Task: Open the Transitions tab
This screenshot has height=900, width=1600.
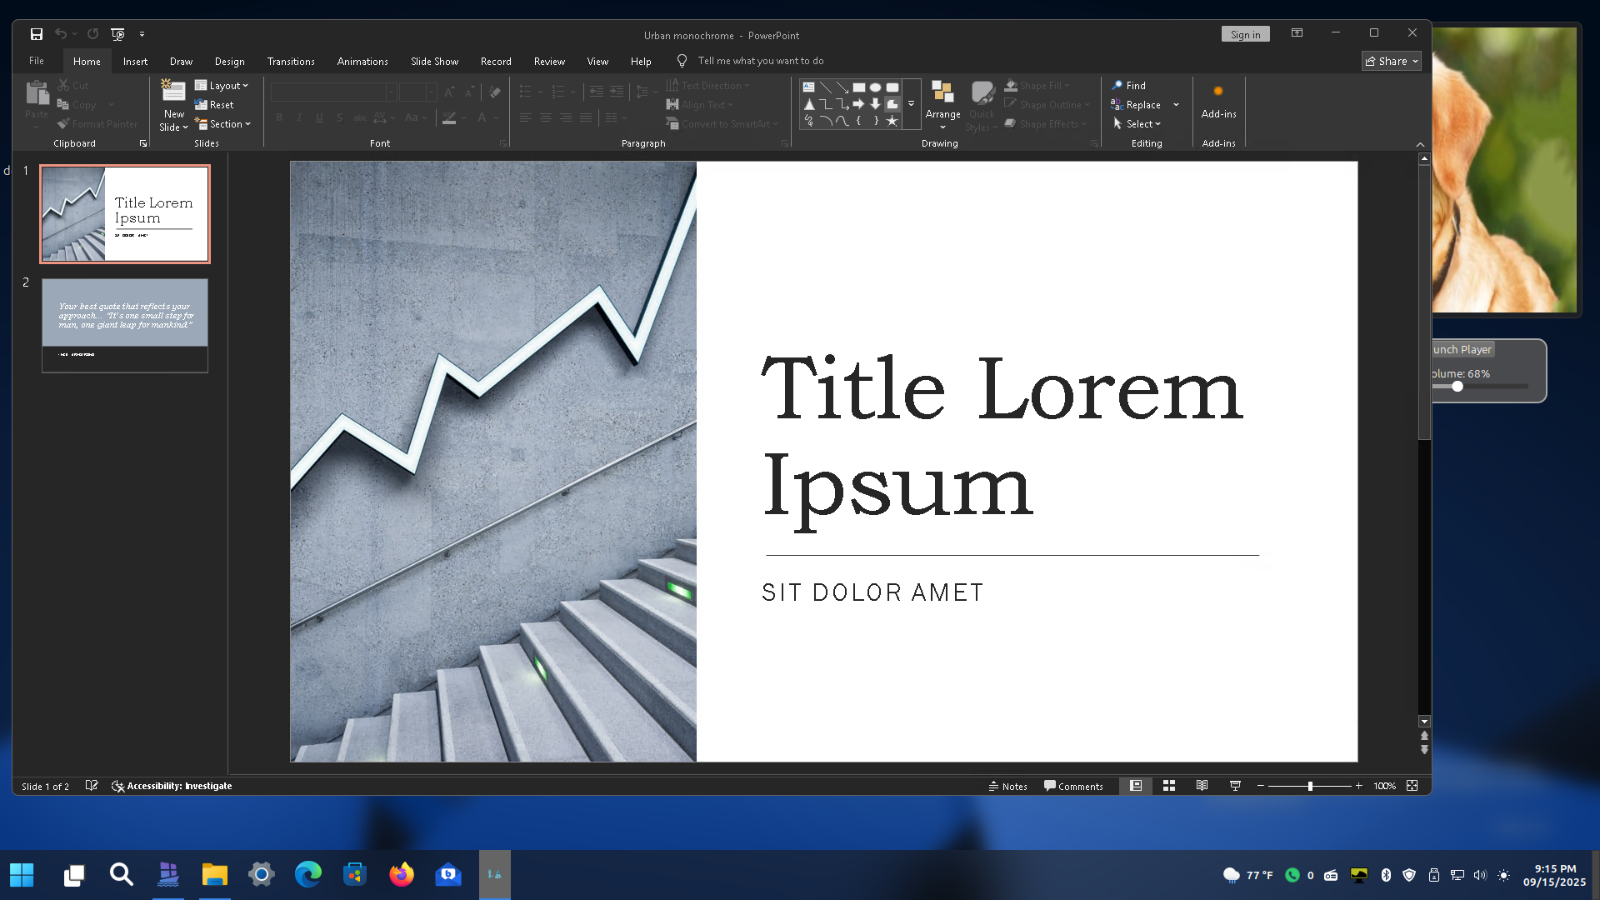Action: [291, 62]
